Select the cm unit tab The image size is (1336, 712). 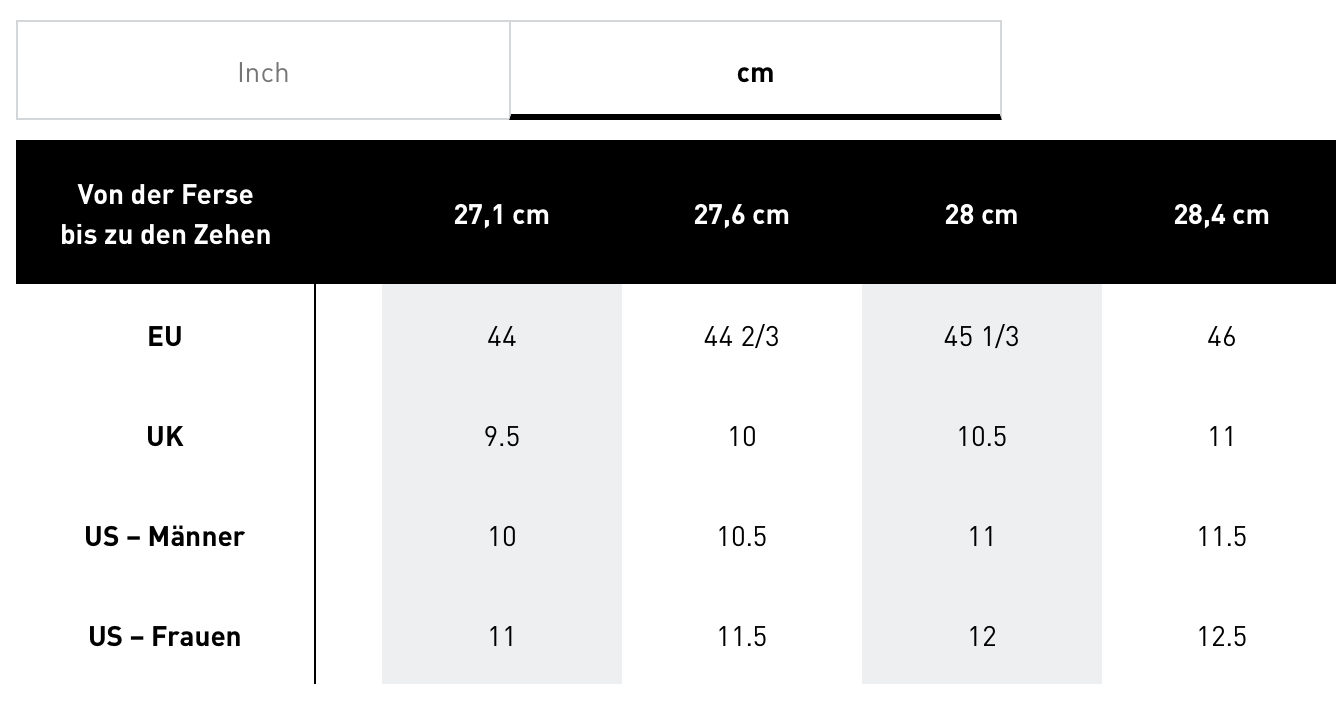coord(755,72)
